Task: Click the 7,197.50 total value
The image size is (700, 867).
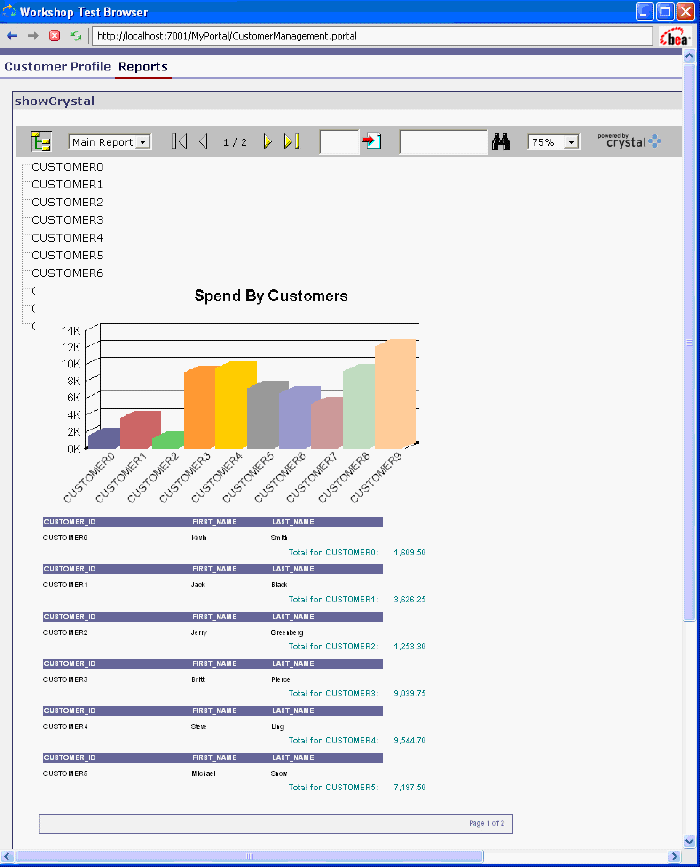Action: click(409, 787)
